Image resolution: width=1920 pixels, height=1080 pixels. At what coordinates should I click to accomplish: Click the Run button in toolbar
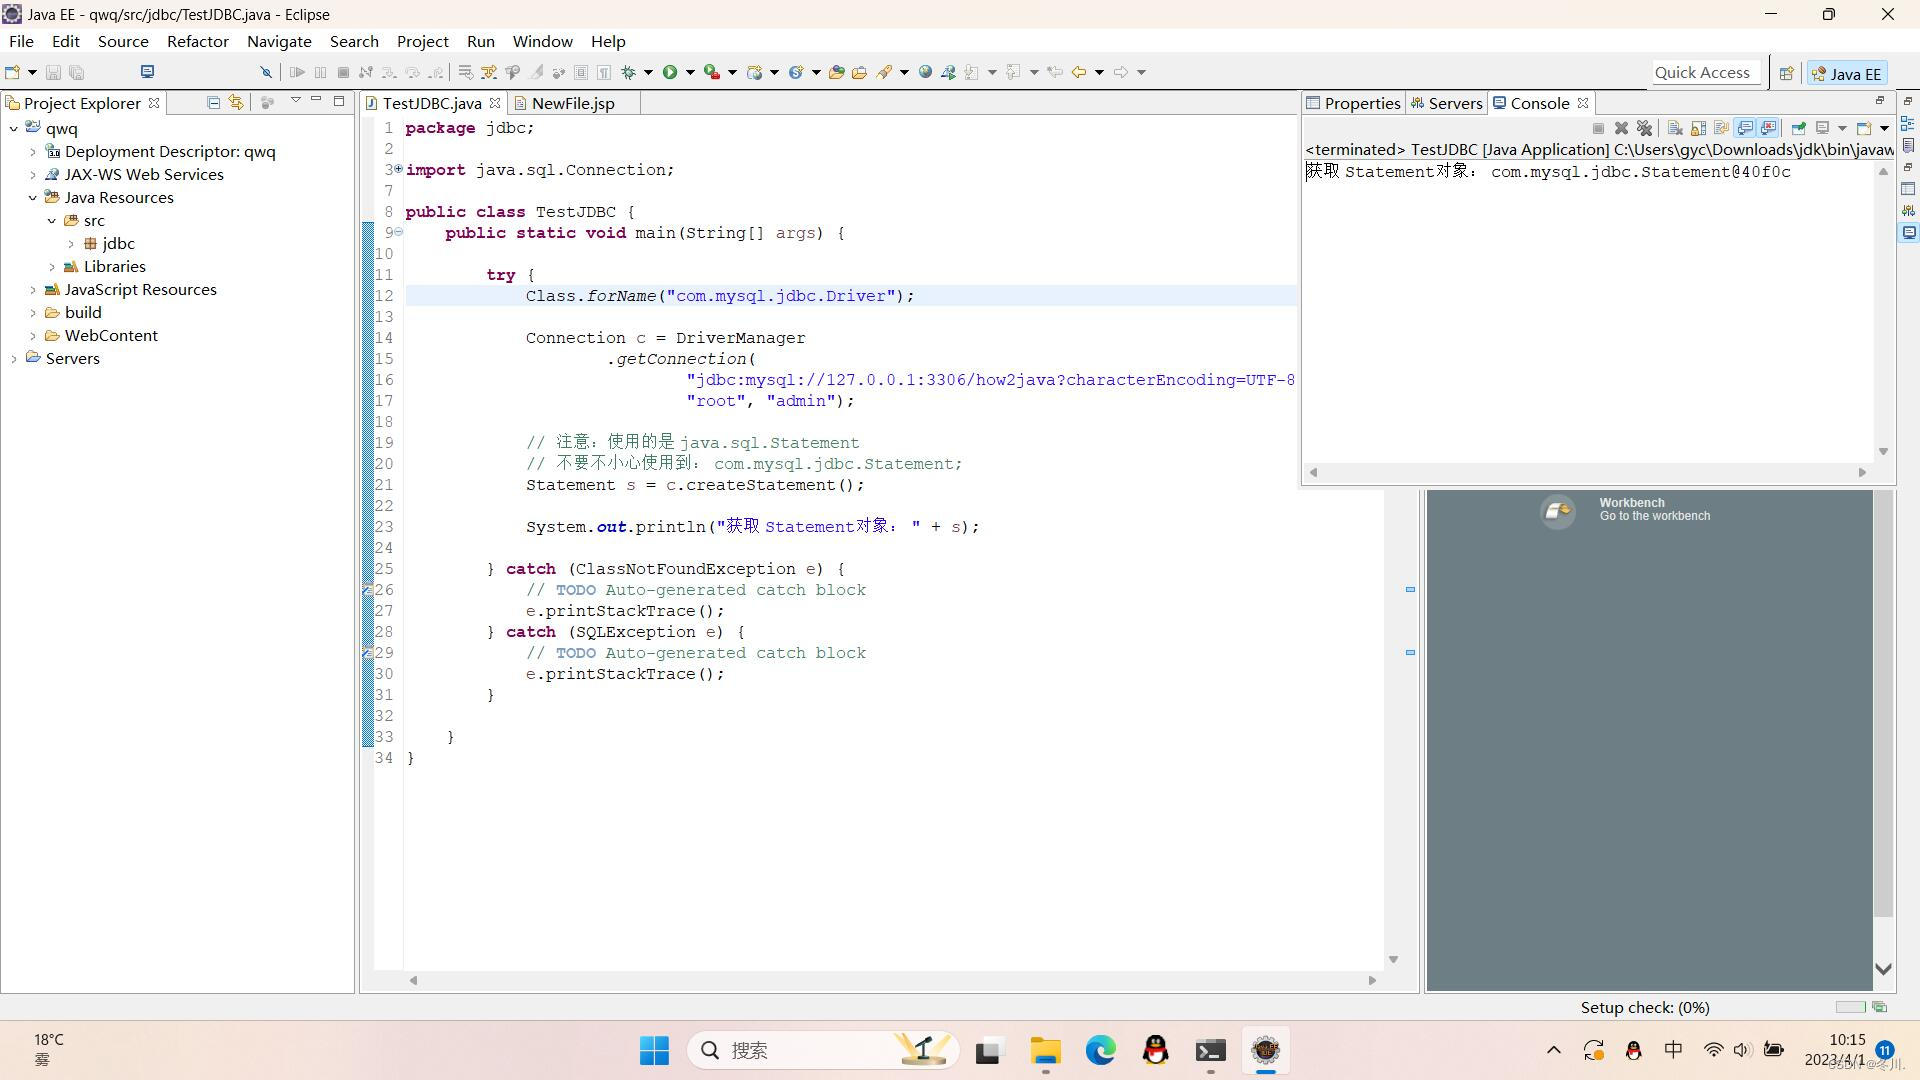pyautogui.click(x=671, y=71)
